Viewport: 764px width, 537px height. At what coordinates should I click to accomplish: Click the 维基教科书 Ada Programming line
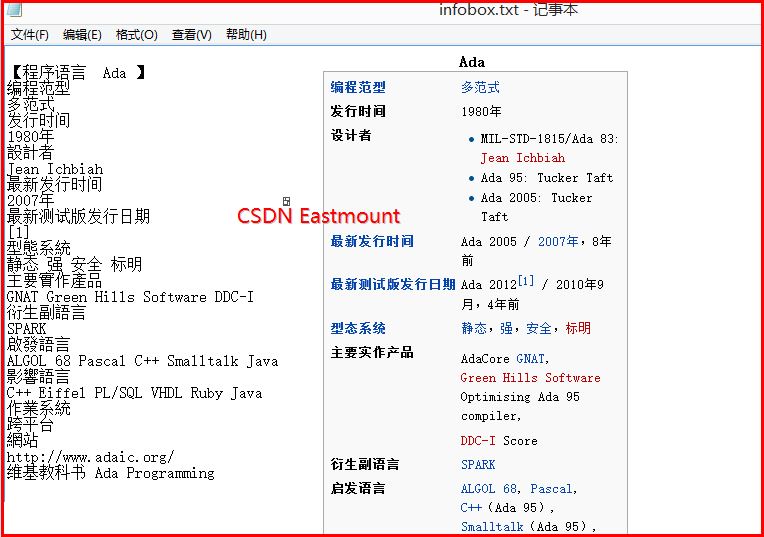point(111,473)
